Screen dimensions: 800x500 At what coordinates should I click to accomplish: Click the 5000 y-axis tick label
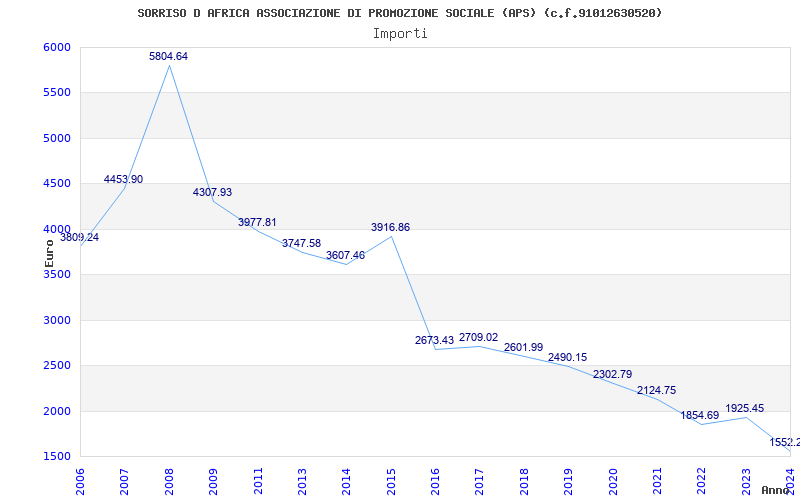click(x=56, y=138)
